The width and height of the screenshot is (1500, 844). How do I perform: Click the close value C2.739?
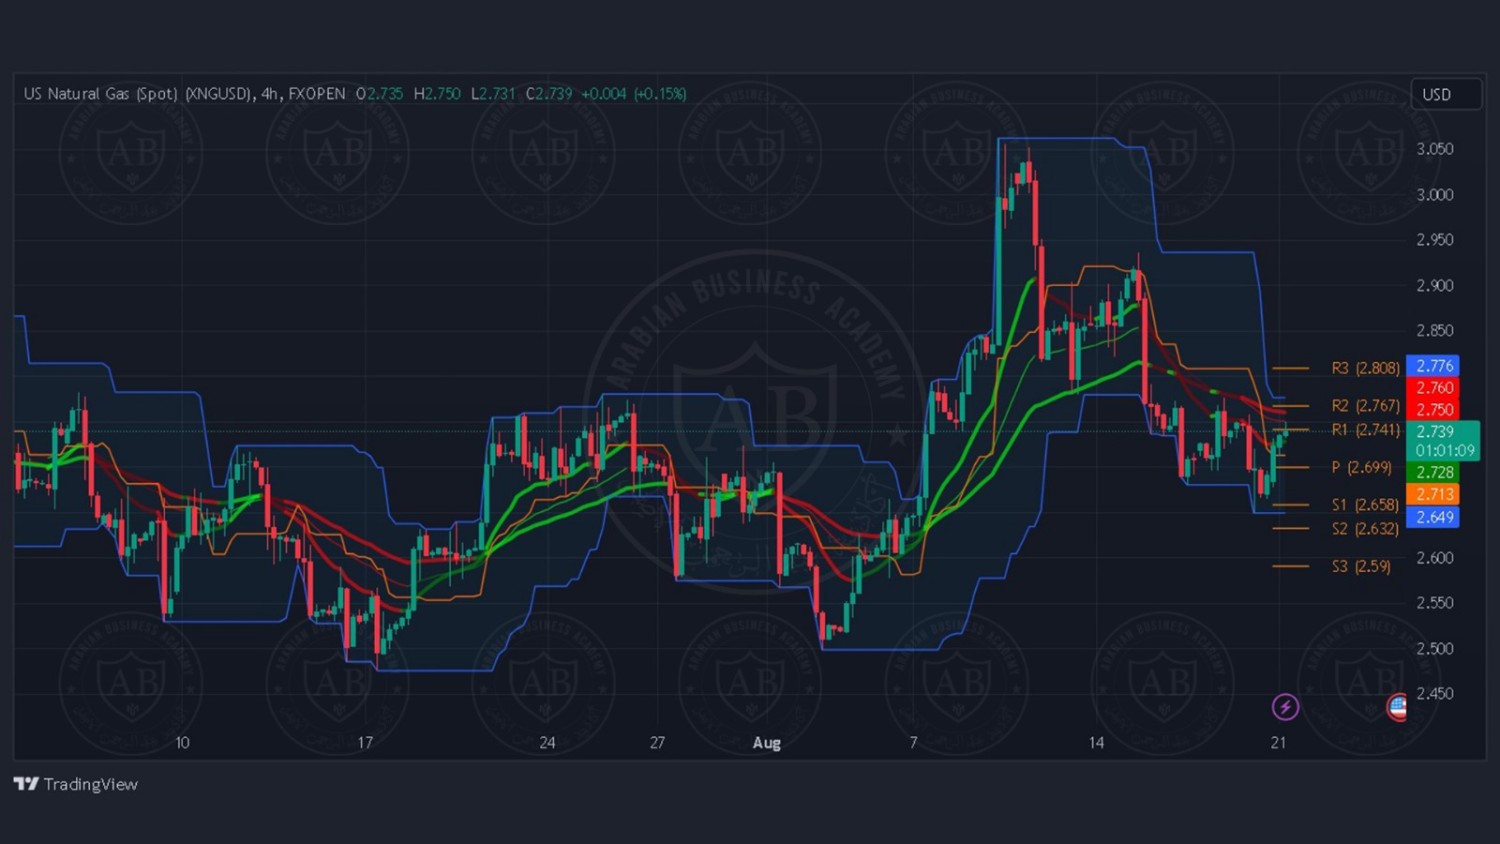click(x=550, y=94)
